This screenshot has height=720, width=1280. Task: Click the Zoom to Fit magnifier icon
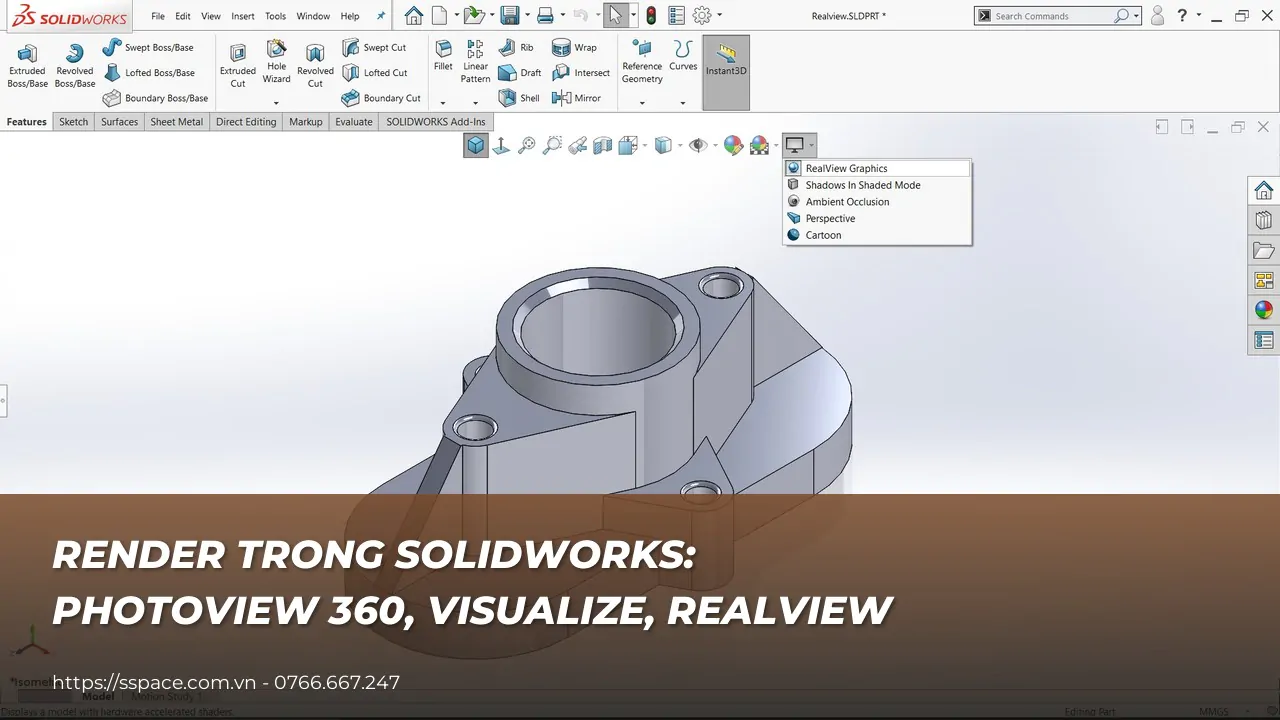tap(526, 146)
